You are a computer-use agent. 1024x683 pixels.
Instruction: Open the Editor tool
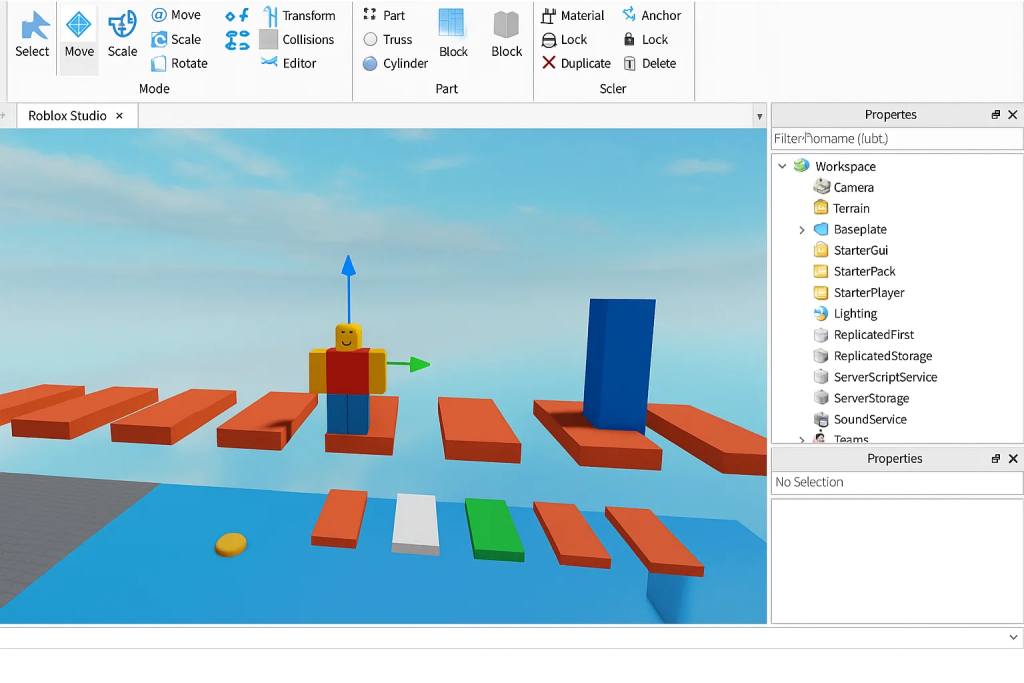289,63
